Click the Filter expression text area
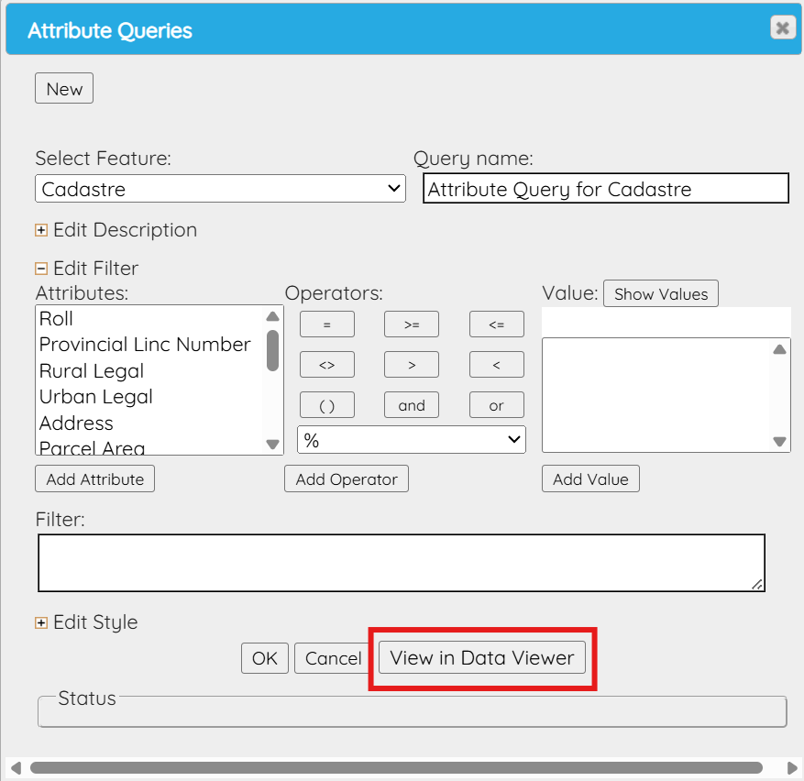Image resolution: width=804 pixels, height=781 pixels. point(401,562)
